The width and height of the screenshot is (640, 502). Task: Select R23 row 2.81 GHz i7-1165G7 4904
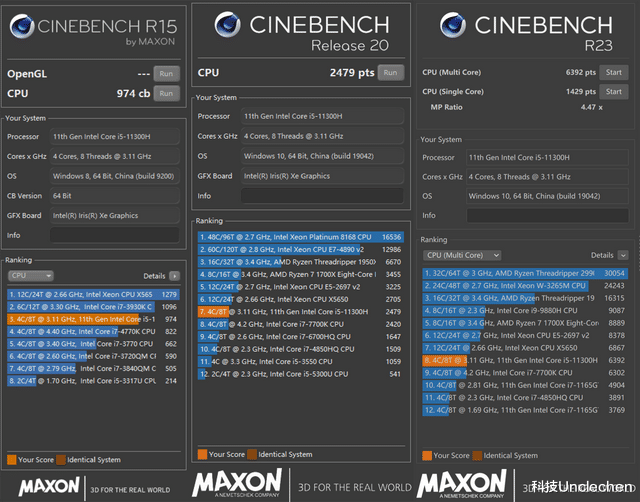coord(525,385)
